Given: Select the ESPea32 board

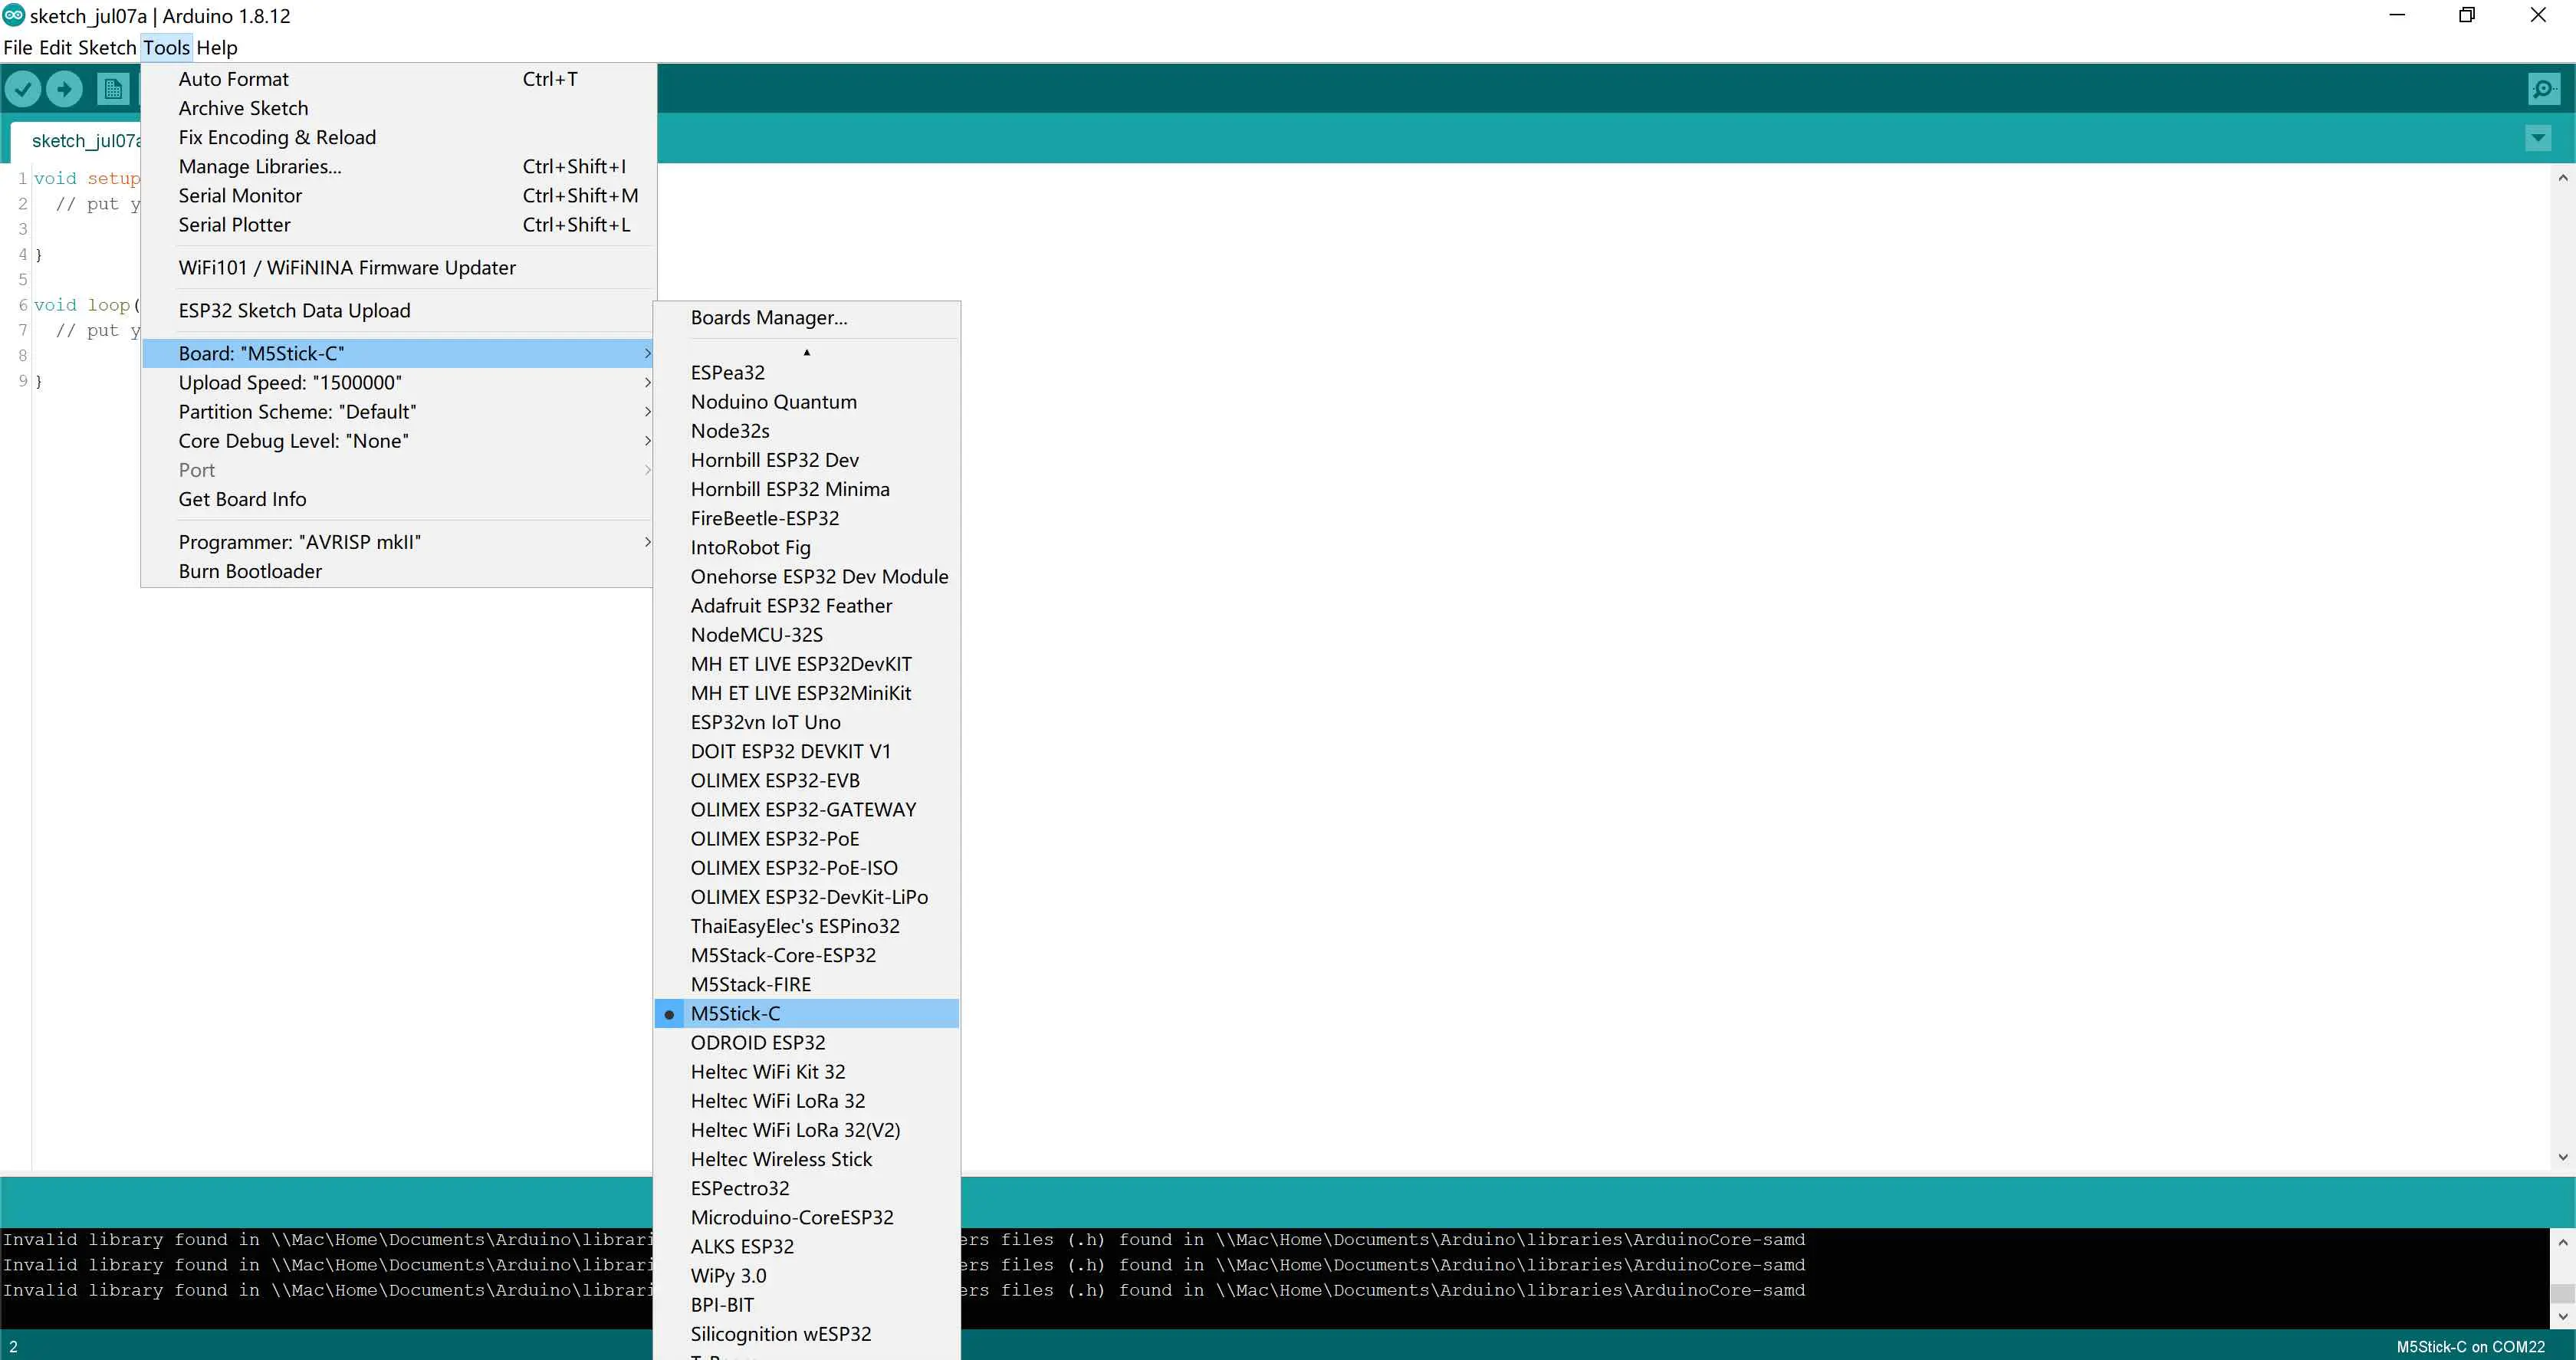Looking at the screenshot, I should click(x=806, y=372).
